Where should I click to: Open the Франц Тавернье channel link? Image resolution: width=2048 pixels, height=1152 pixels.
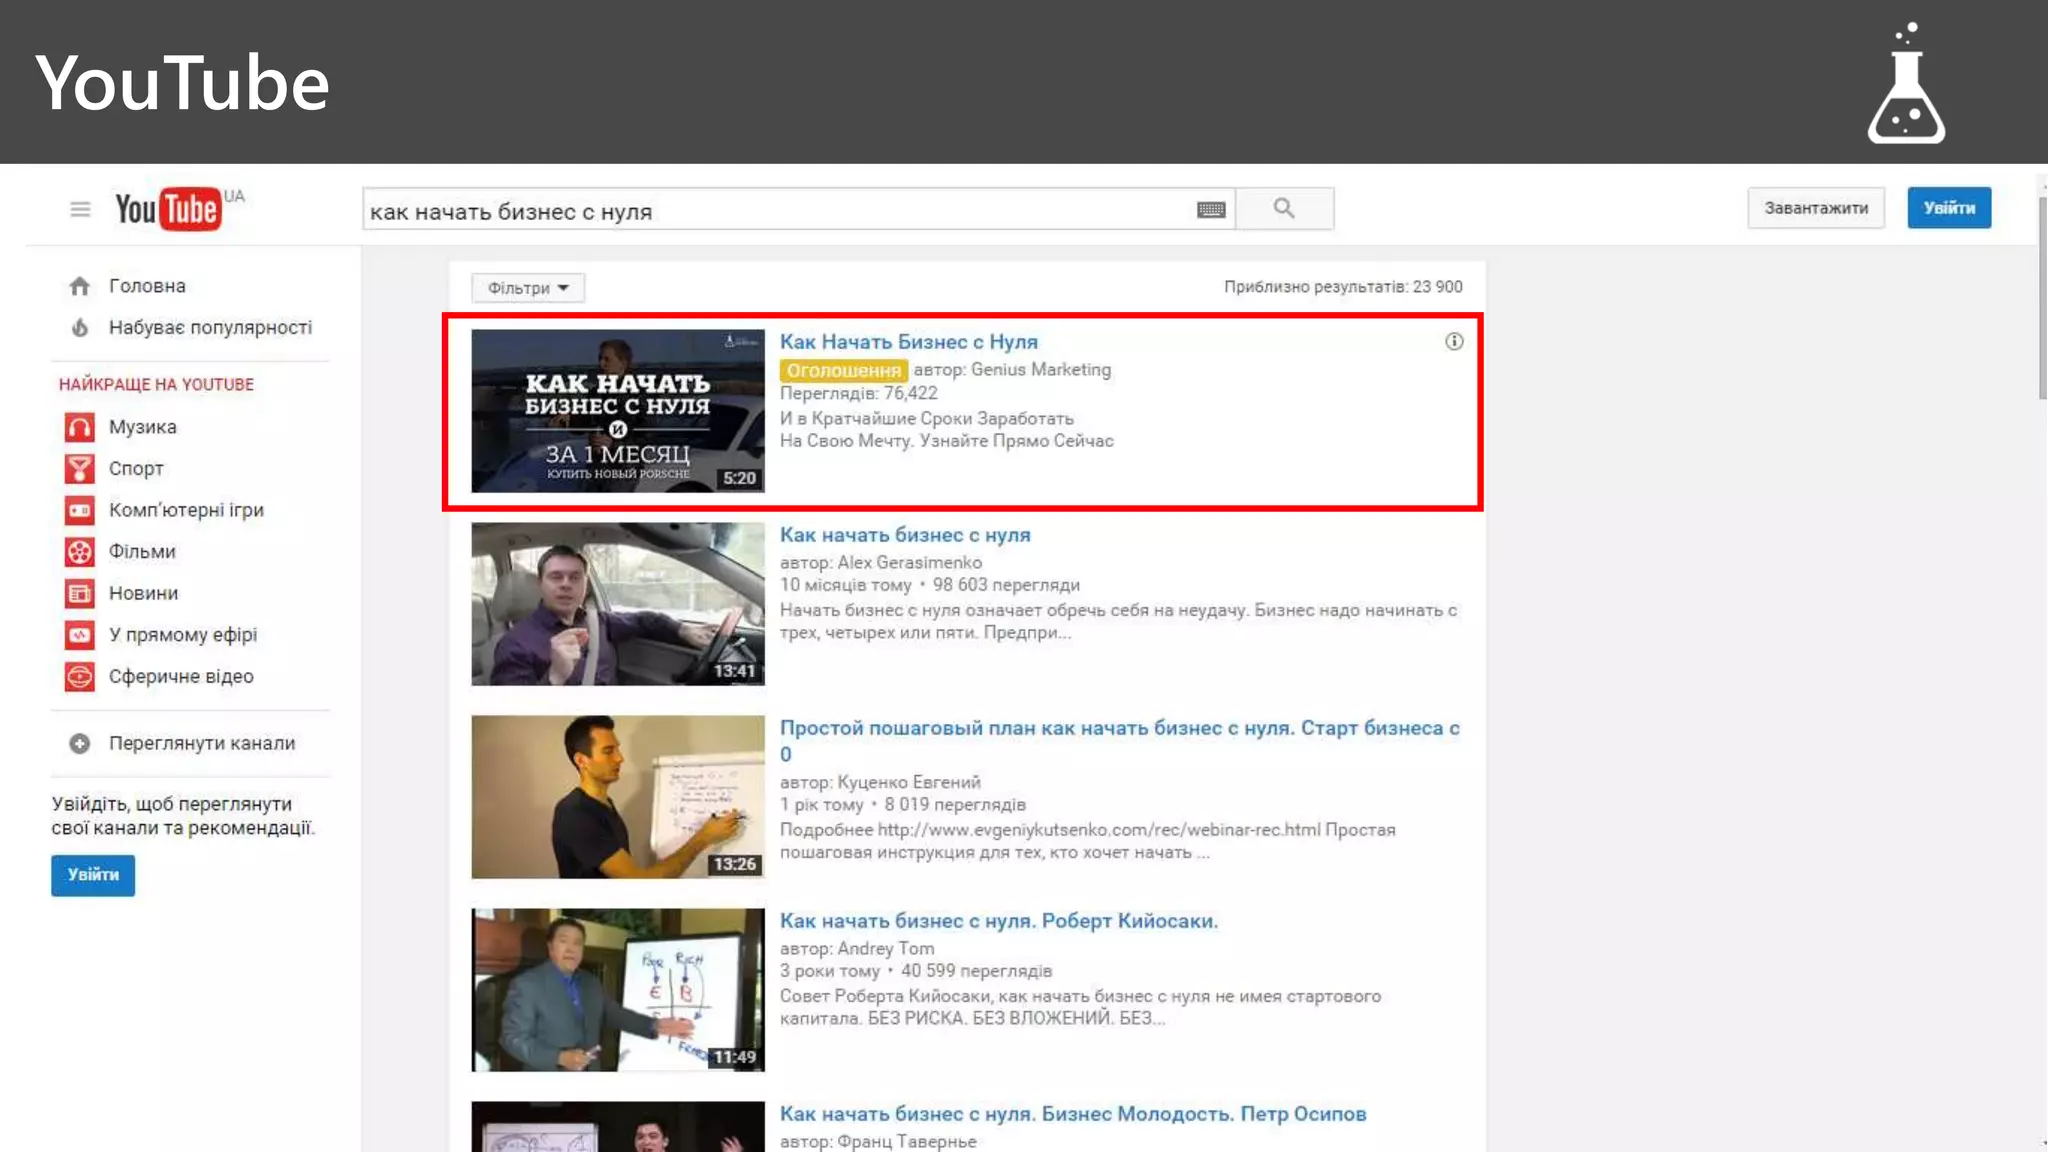pyautogui.click(x=907, y=1142)
